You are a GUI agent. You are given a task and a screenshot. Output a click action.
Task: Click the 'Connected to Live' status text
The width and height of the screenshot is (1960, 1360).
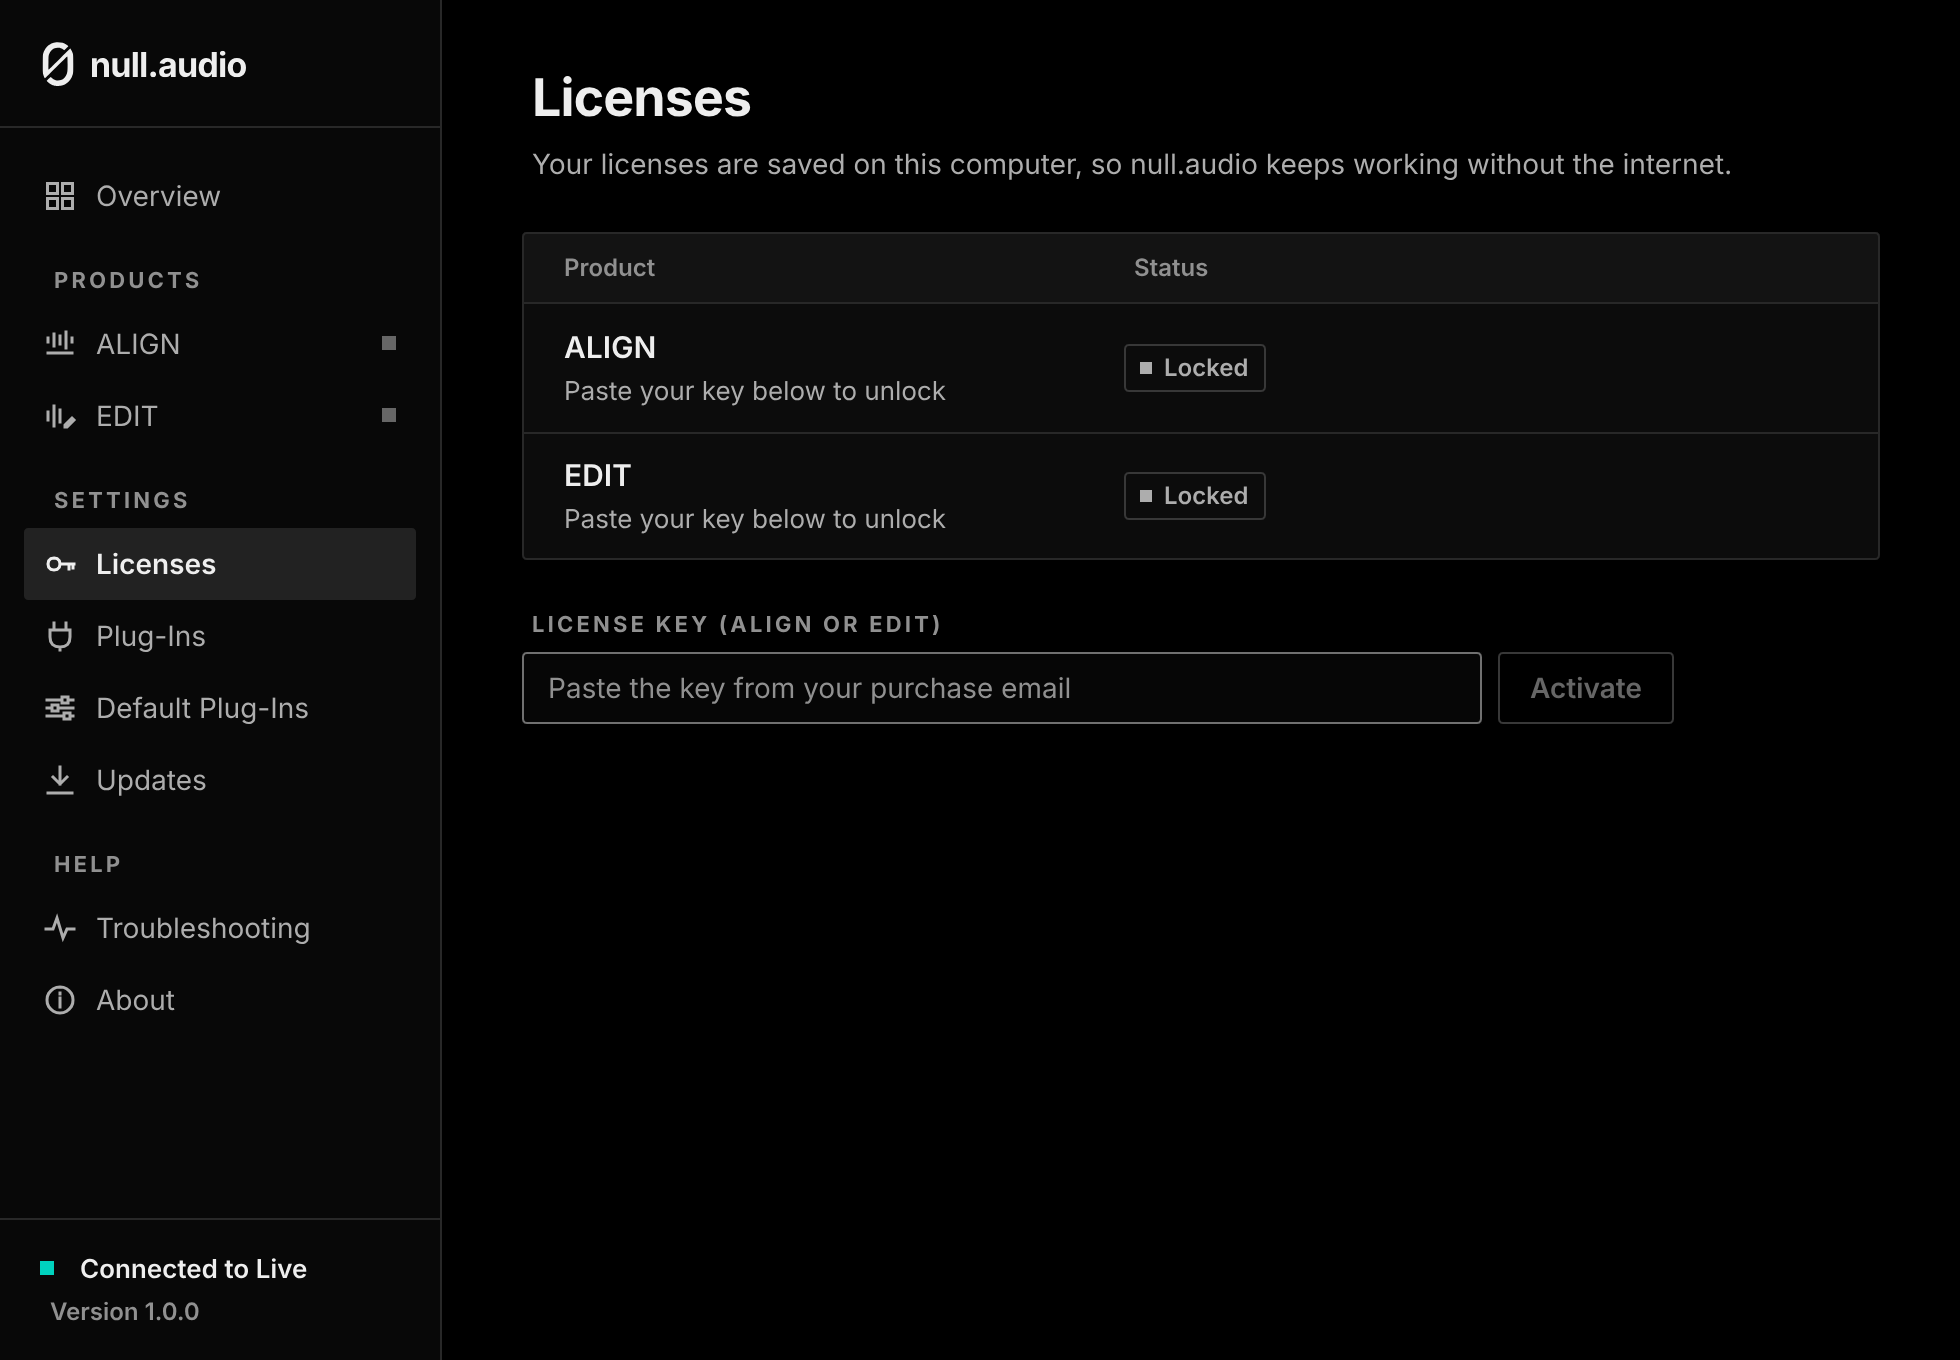coord(193,1268)
